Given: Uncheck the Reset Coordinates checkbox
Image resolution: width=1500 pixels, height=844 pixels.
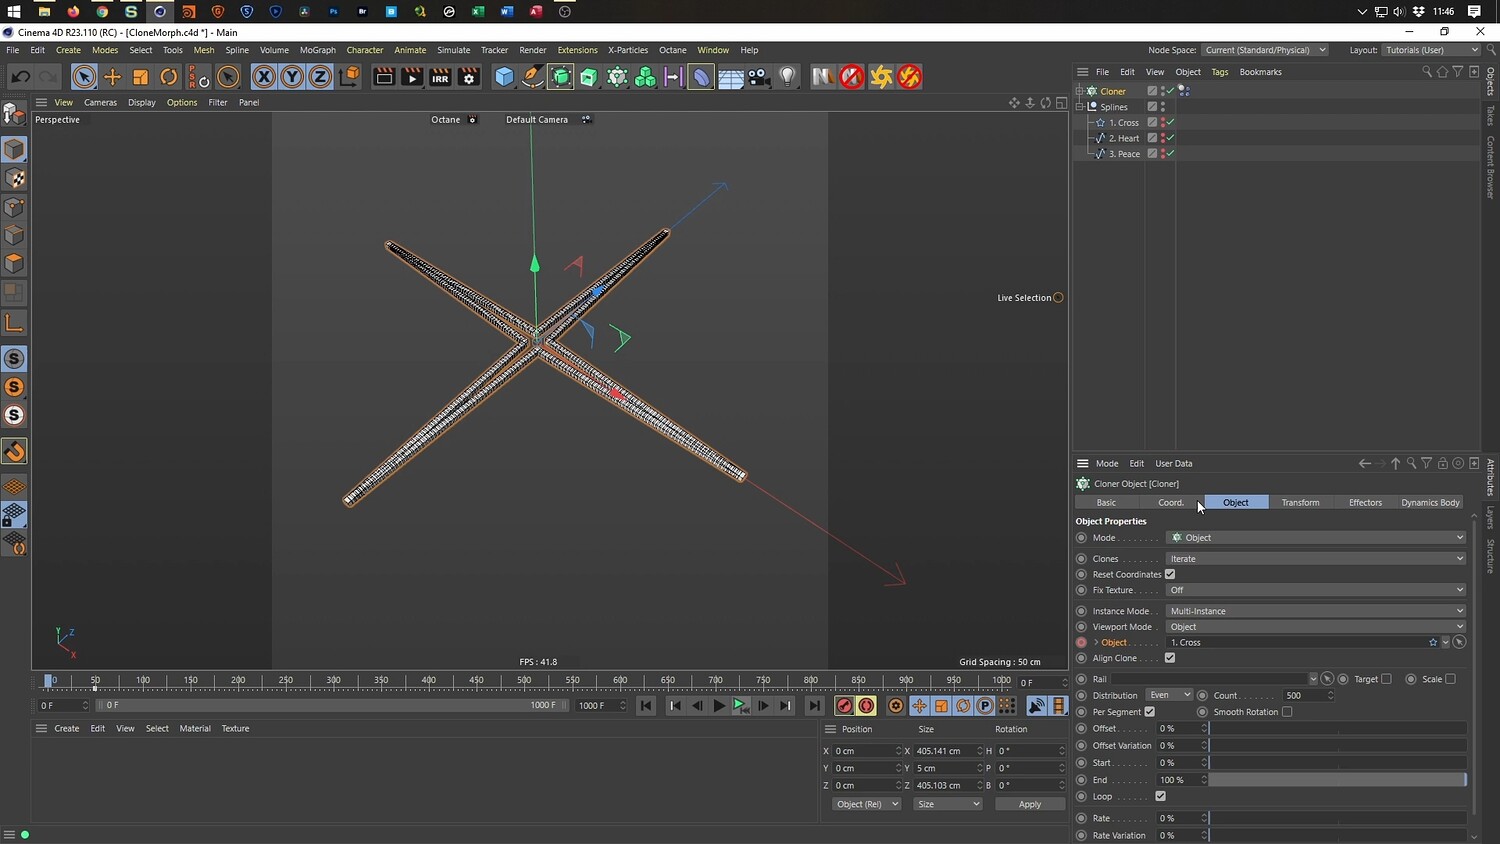Looking at the screenshot, I should [x=1170, y=574].
